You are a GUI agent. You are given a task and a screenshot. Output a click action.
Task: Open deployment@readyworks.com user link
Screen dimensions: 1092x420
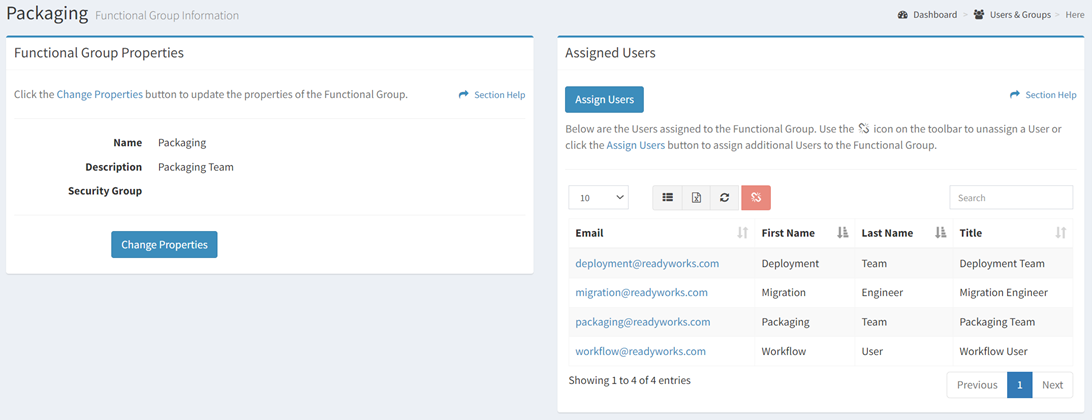pos(647,264)
